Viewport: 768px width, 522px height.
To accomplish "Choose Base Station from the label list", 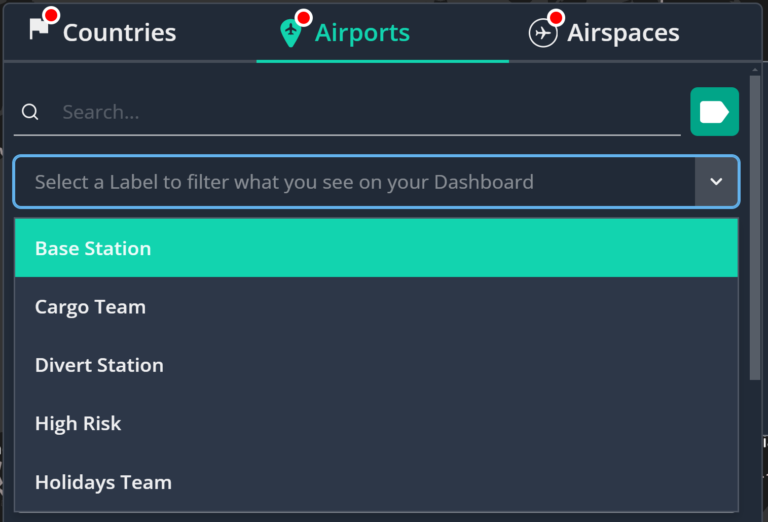I will point(376,248).
